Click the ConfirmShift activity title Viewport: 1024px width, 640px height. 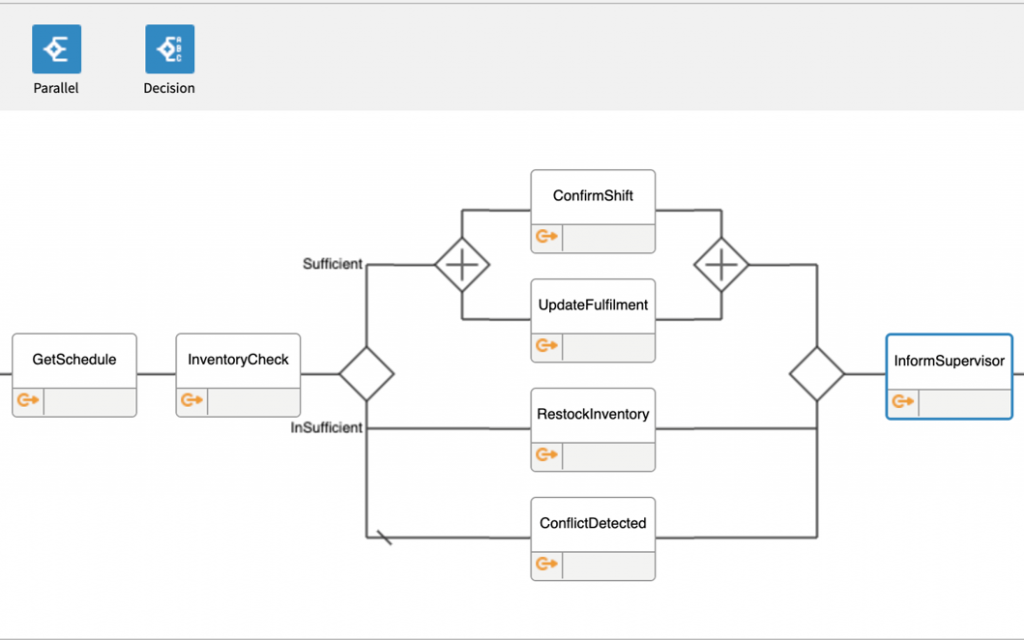593,196
